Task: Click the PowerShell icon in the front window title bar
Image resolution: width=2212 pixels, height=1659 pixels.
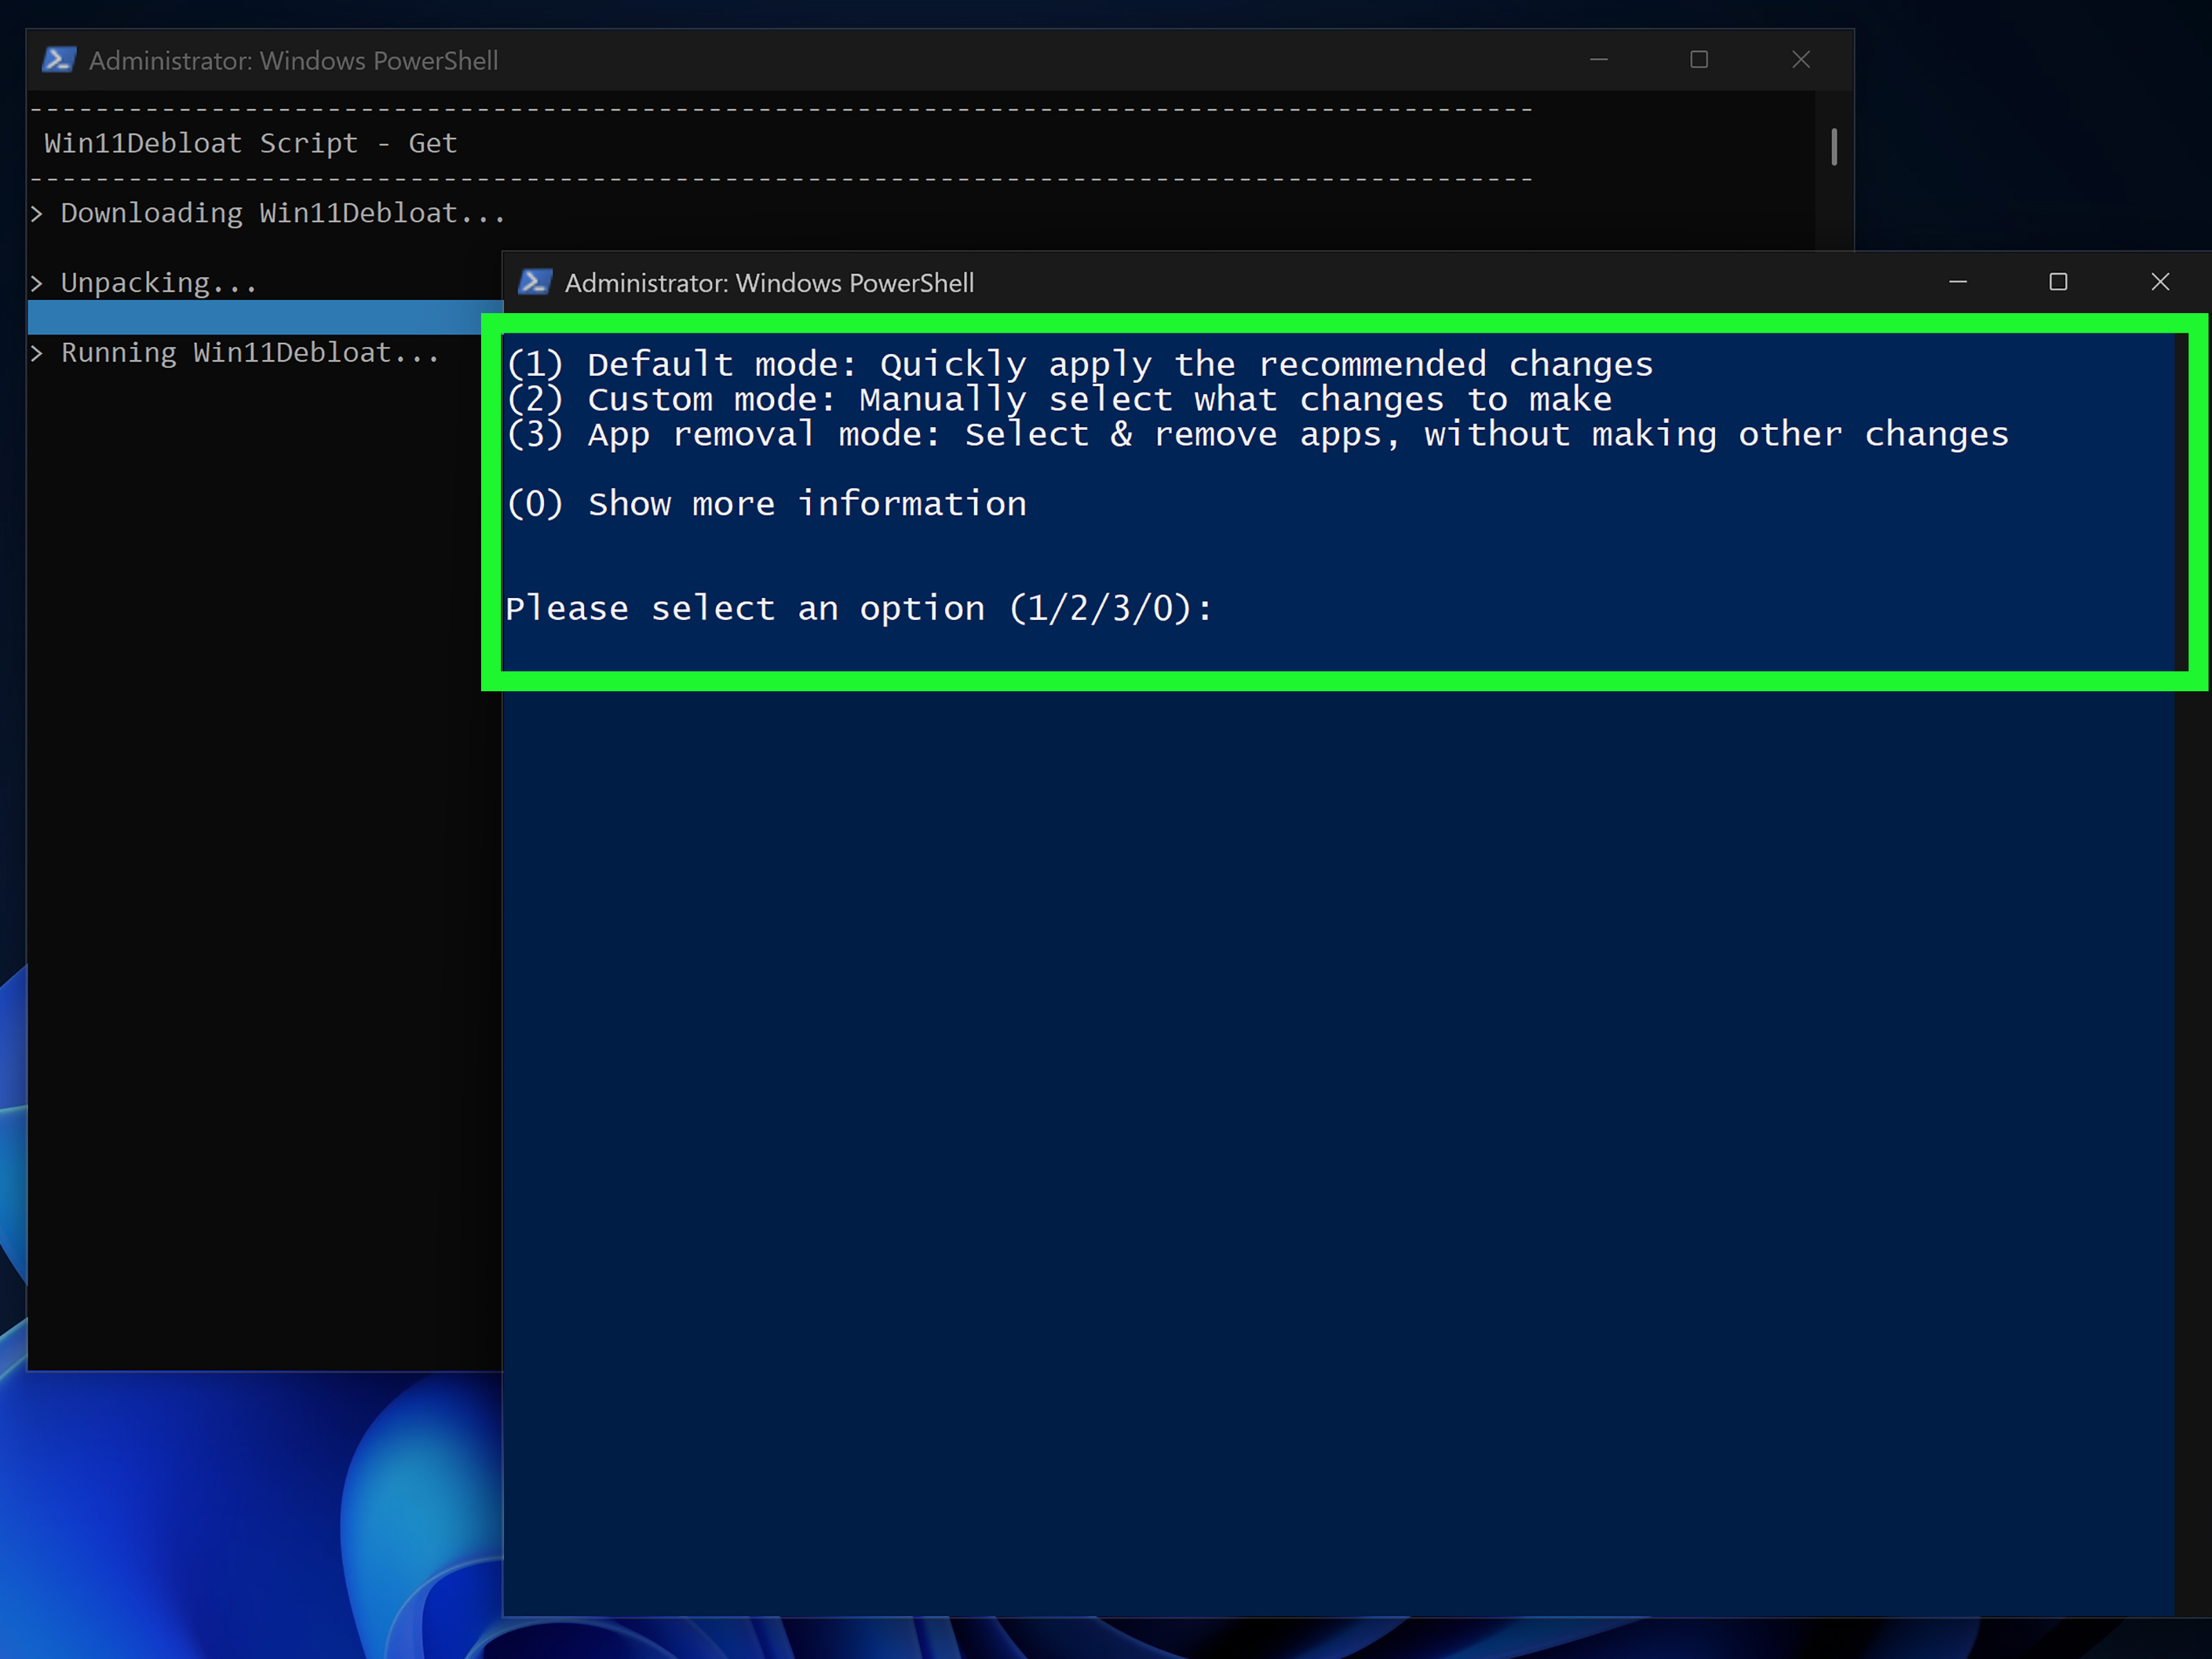Action: [536, 282]
